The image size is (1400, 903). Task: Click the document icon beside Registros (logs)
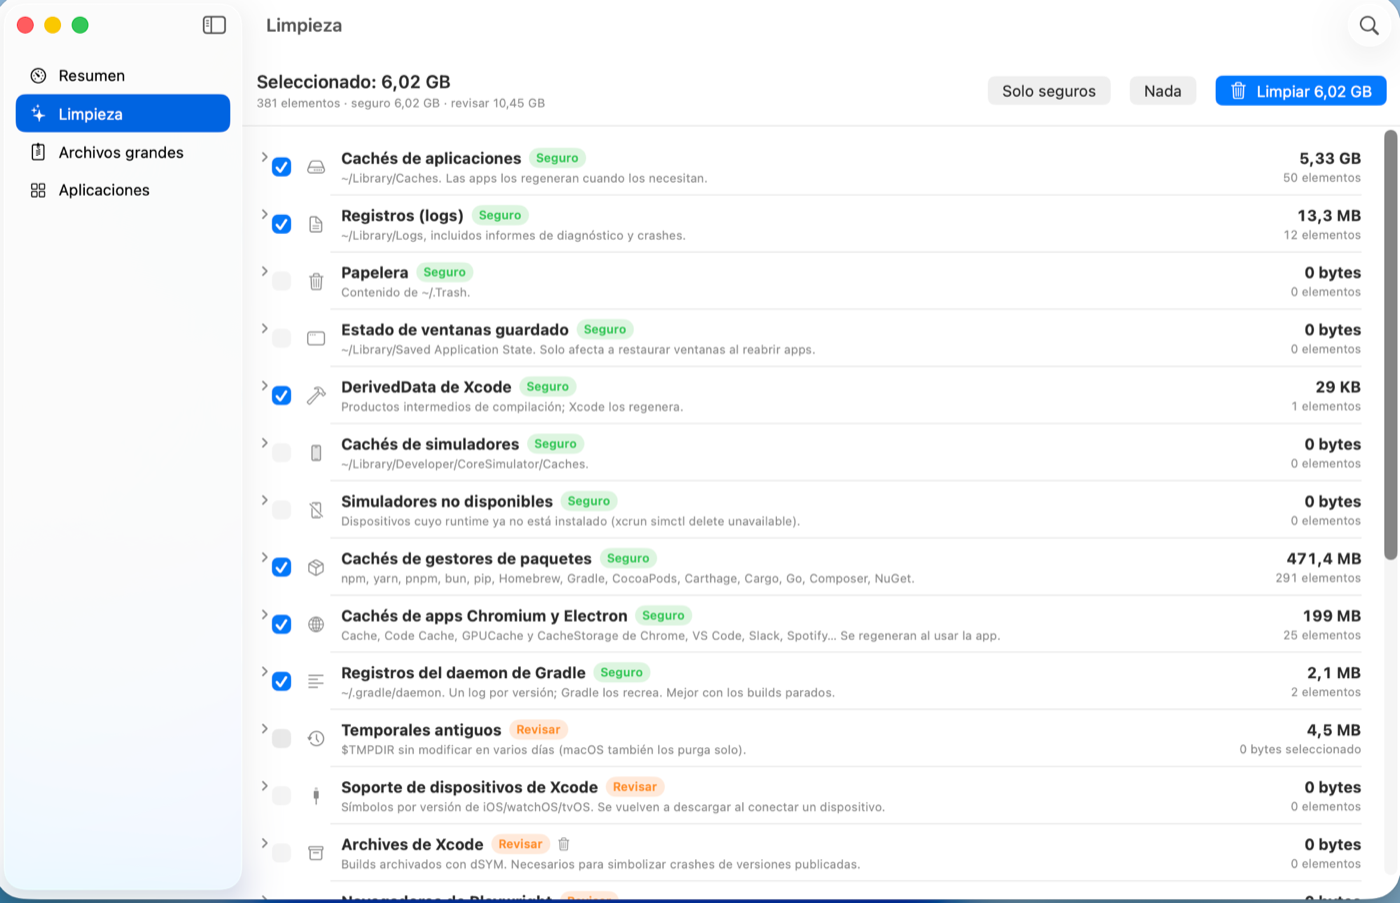tap(316, 224)
